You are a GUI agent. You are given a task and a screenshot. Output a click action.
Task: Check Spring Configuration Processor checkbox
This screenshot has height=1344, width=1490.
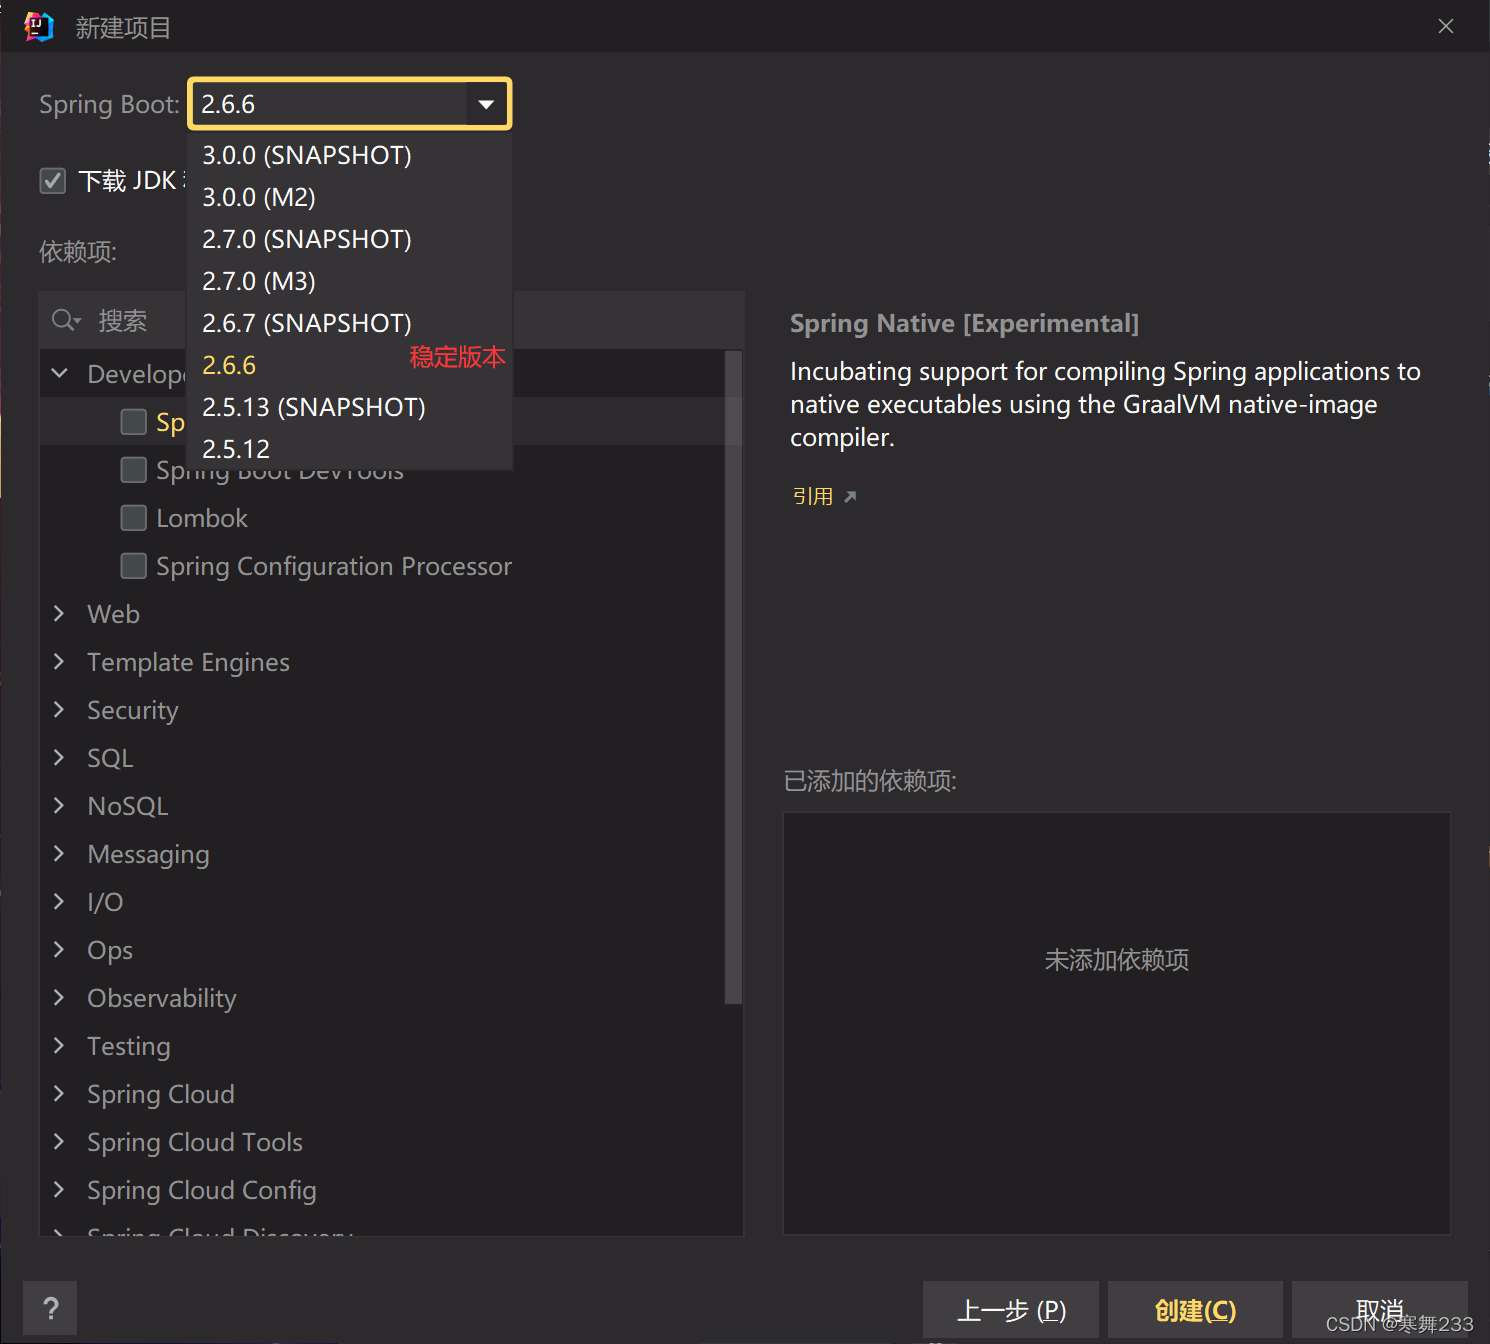click(133, 566)
